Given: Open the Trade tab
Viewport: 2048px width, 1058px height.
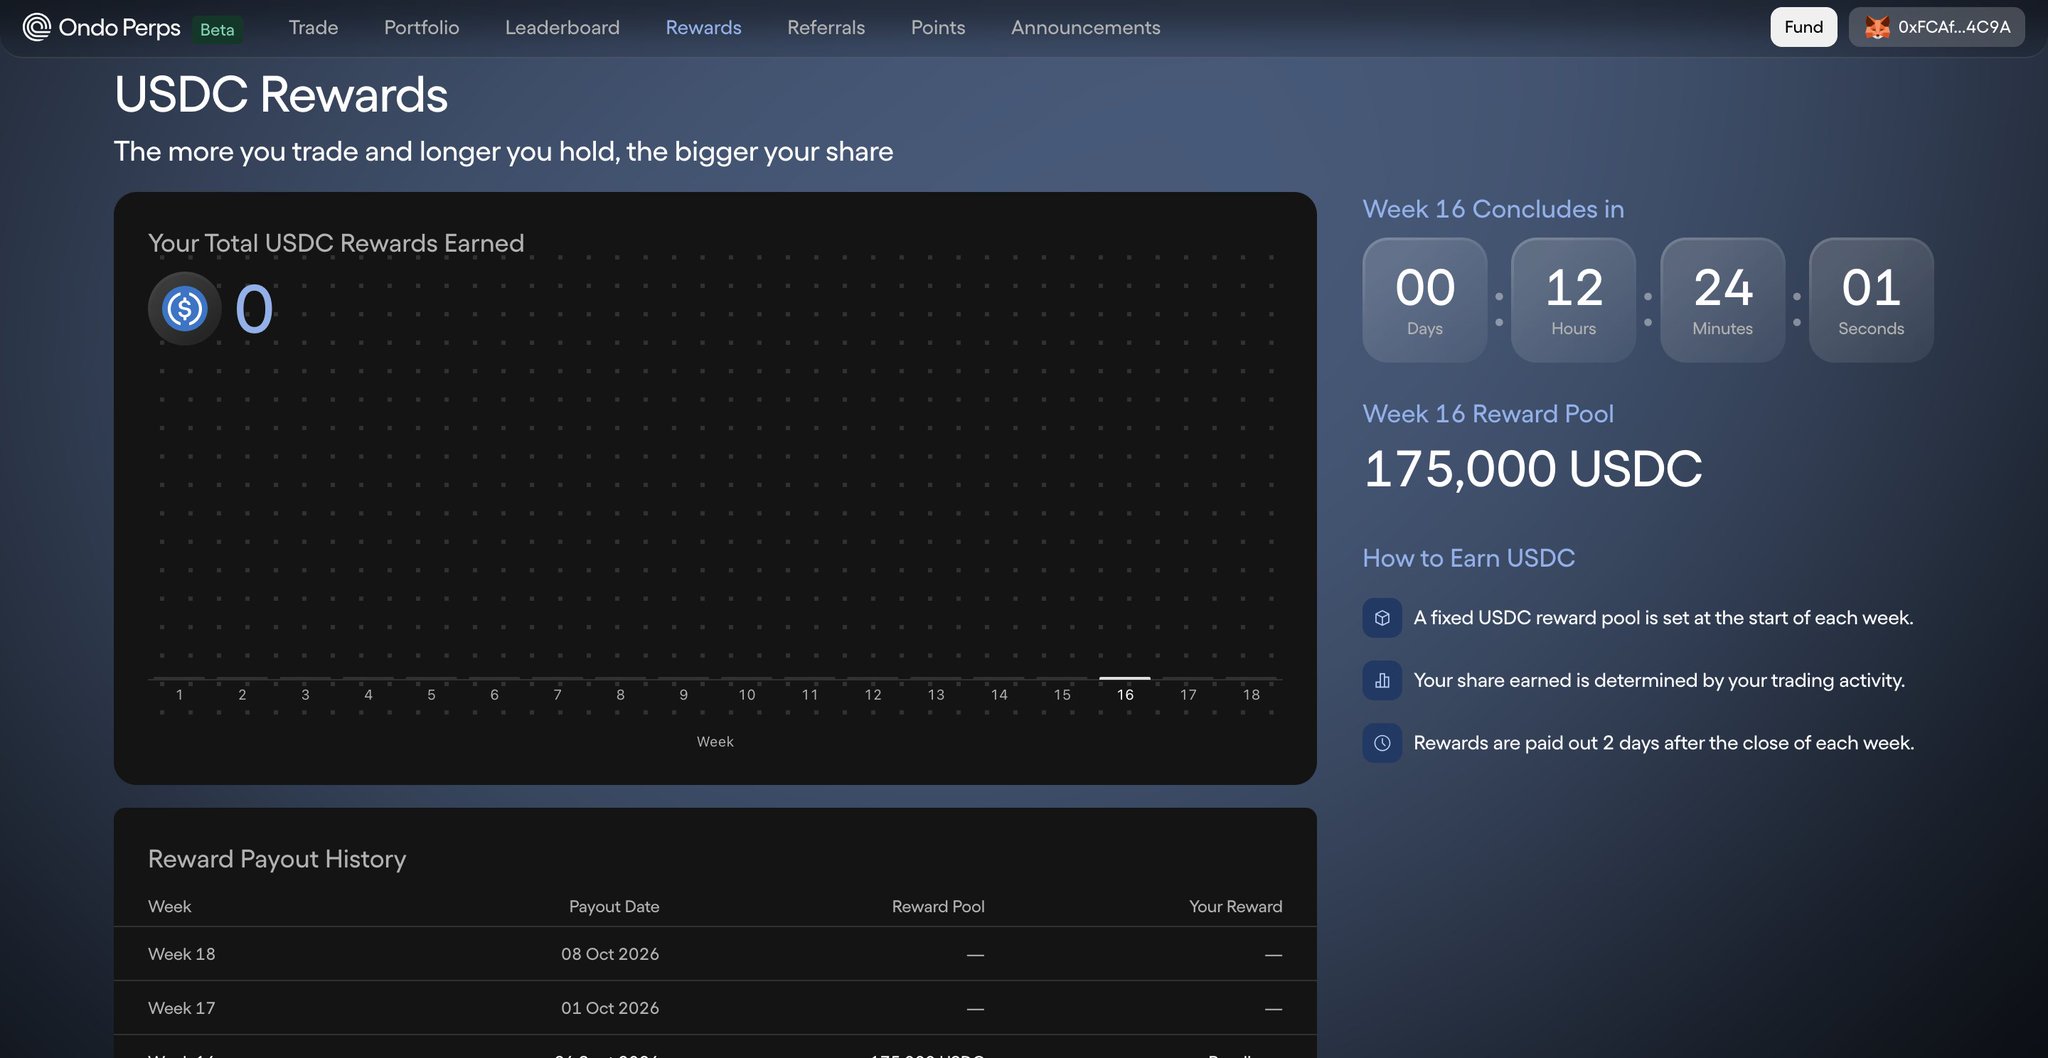Looking at the screenshot, I should [313, 27].
